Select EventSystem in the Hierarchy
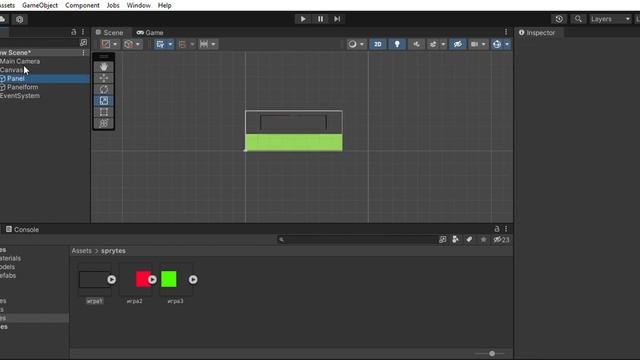 [20, 96]
